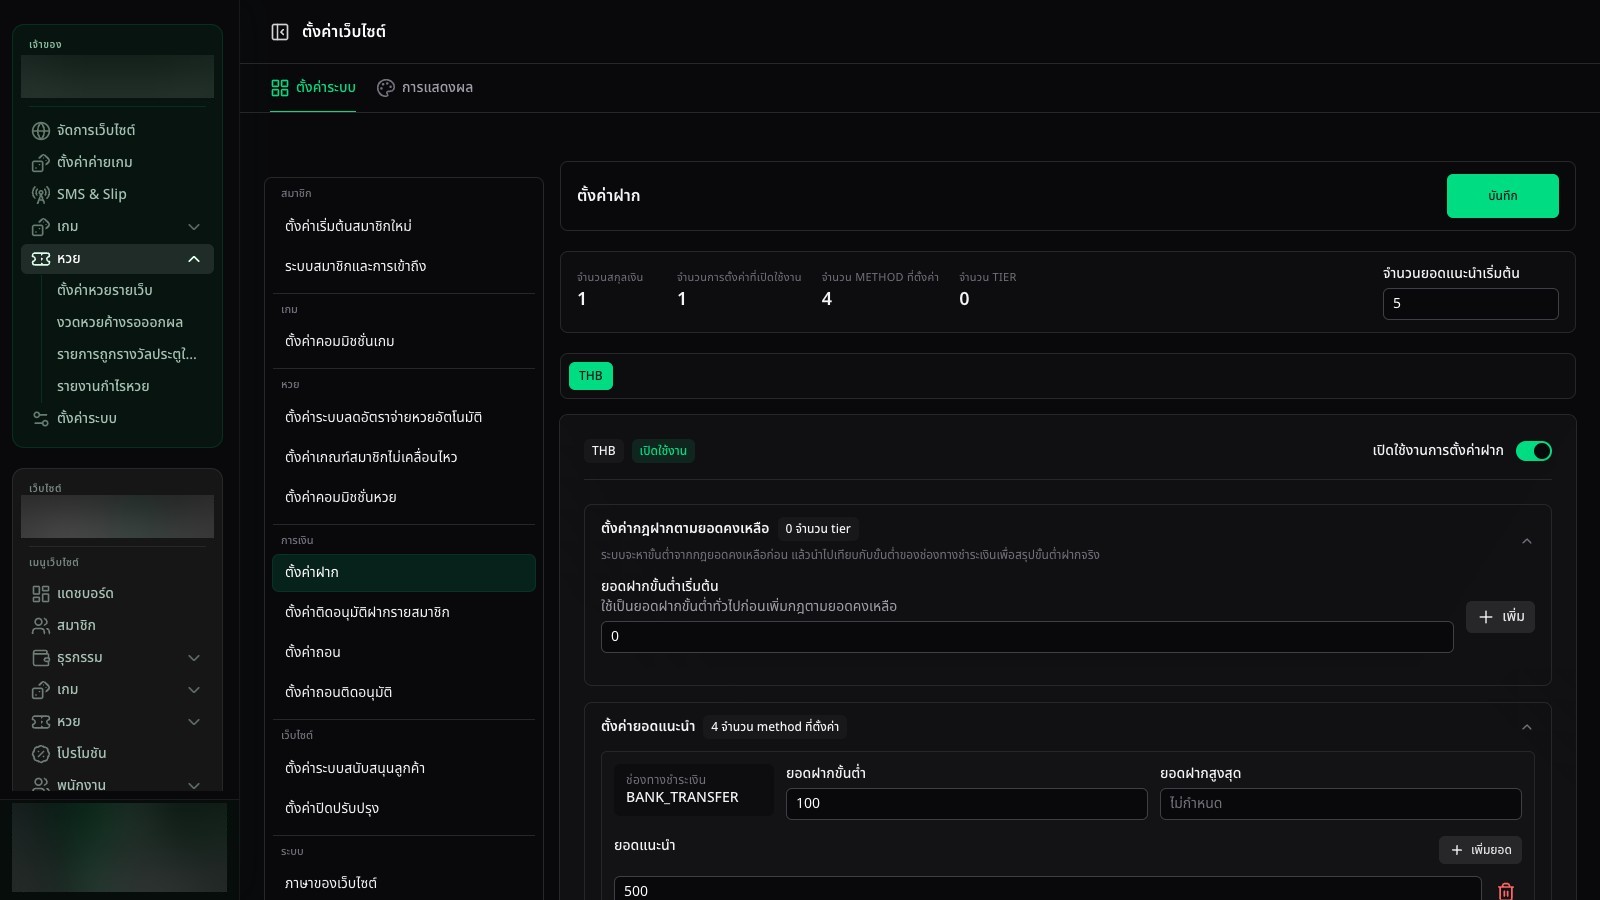Click the ตั้งค่าระบบ sliders icon in the sidebar
Image resolution: width=1600 pixels, height=900 pixels.
point(41,419)
